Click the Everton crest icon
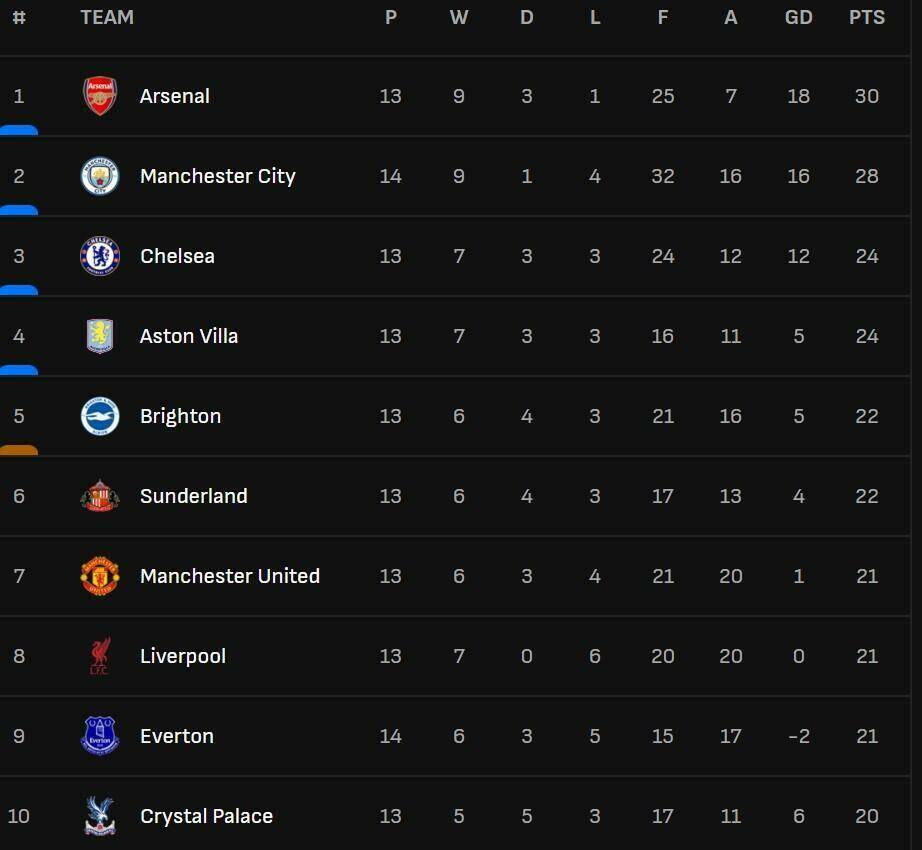922x850 pixels. pyautogui.click(x=100, y=736)
